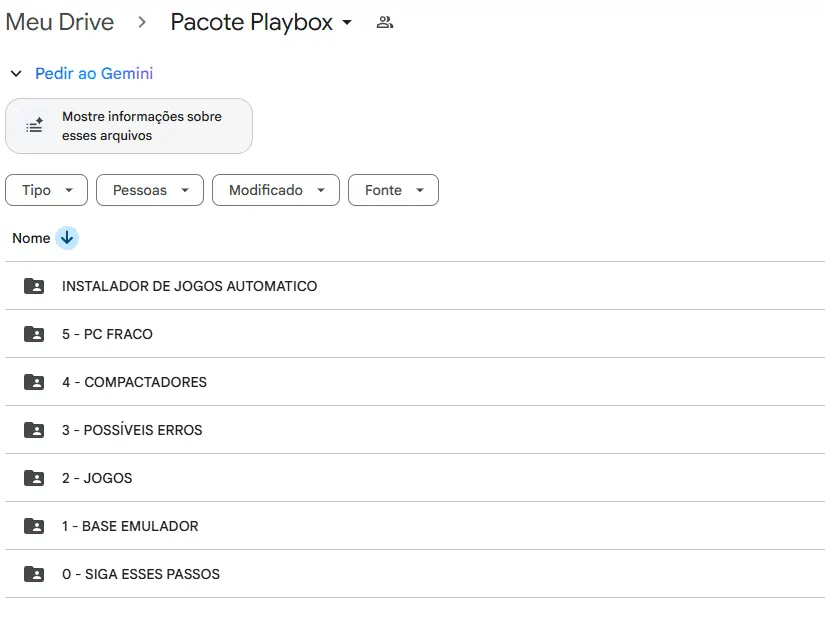The height and width of the screenshot is (636, 825).
Task: Click the Pedir ao Gemini link
Action: [x=93, y=73]
